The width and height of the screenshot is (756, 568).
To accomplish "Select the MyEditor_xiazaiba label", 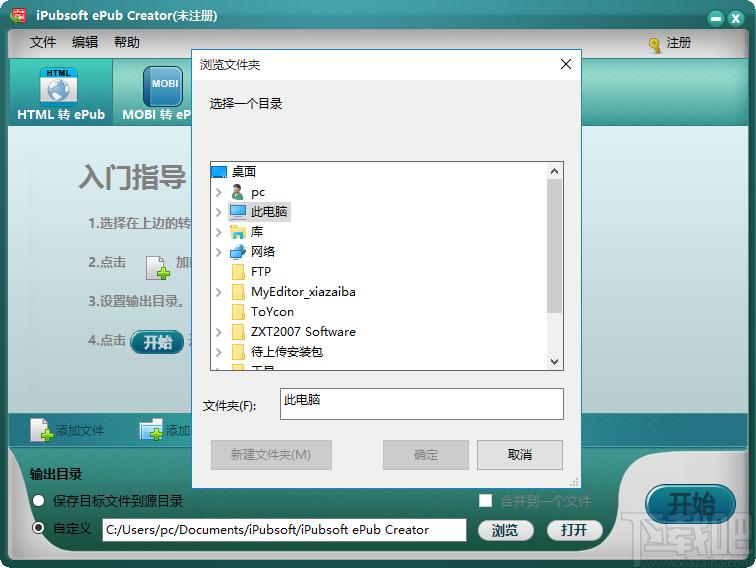I will [303, 292].
